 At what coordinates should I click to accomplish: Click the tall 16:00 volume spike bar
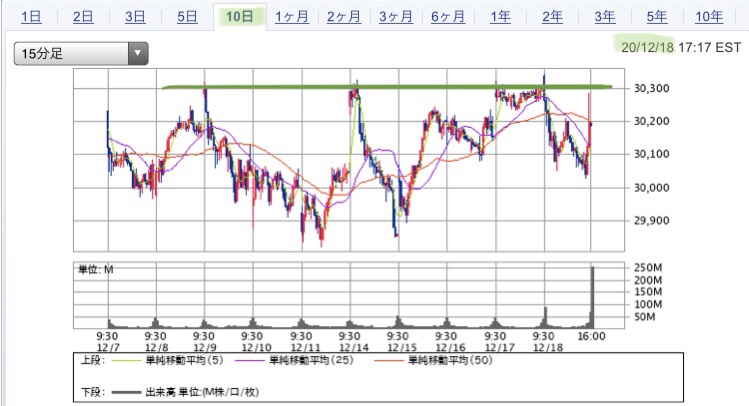[593, 297]
